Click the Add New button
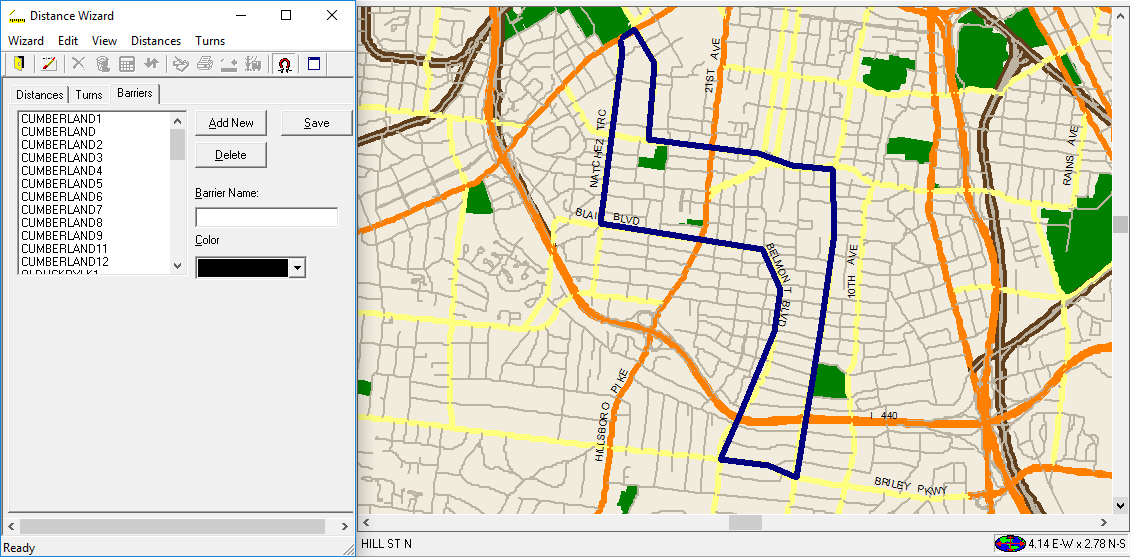 click(231, 123)
